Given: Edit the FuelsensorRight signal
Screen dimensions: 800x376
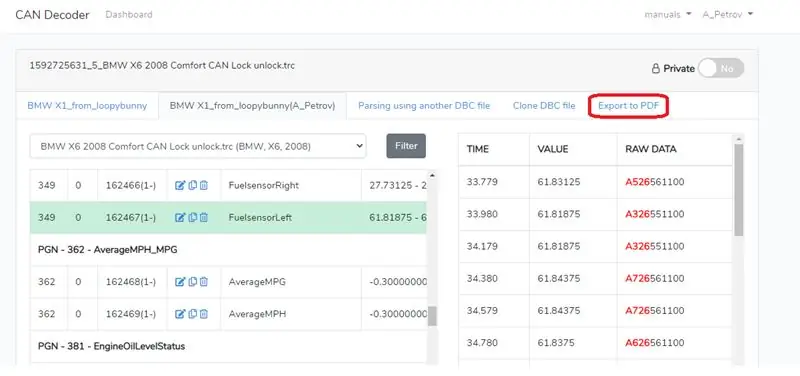Looking at the screenshot, I should [x=180, y=186].
